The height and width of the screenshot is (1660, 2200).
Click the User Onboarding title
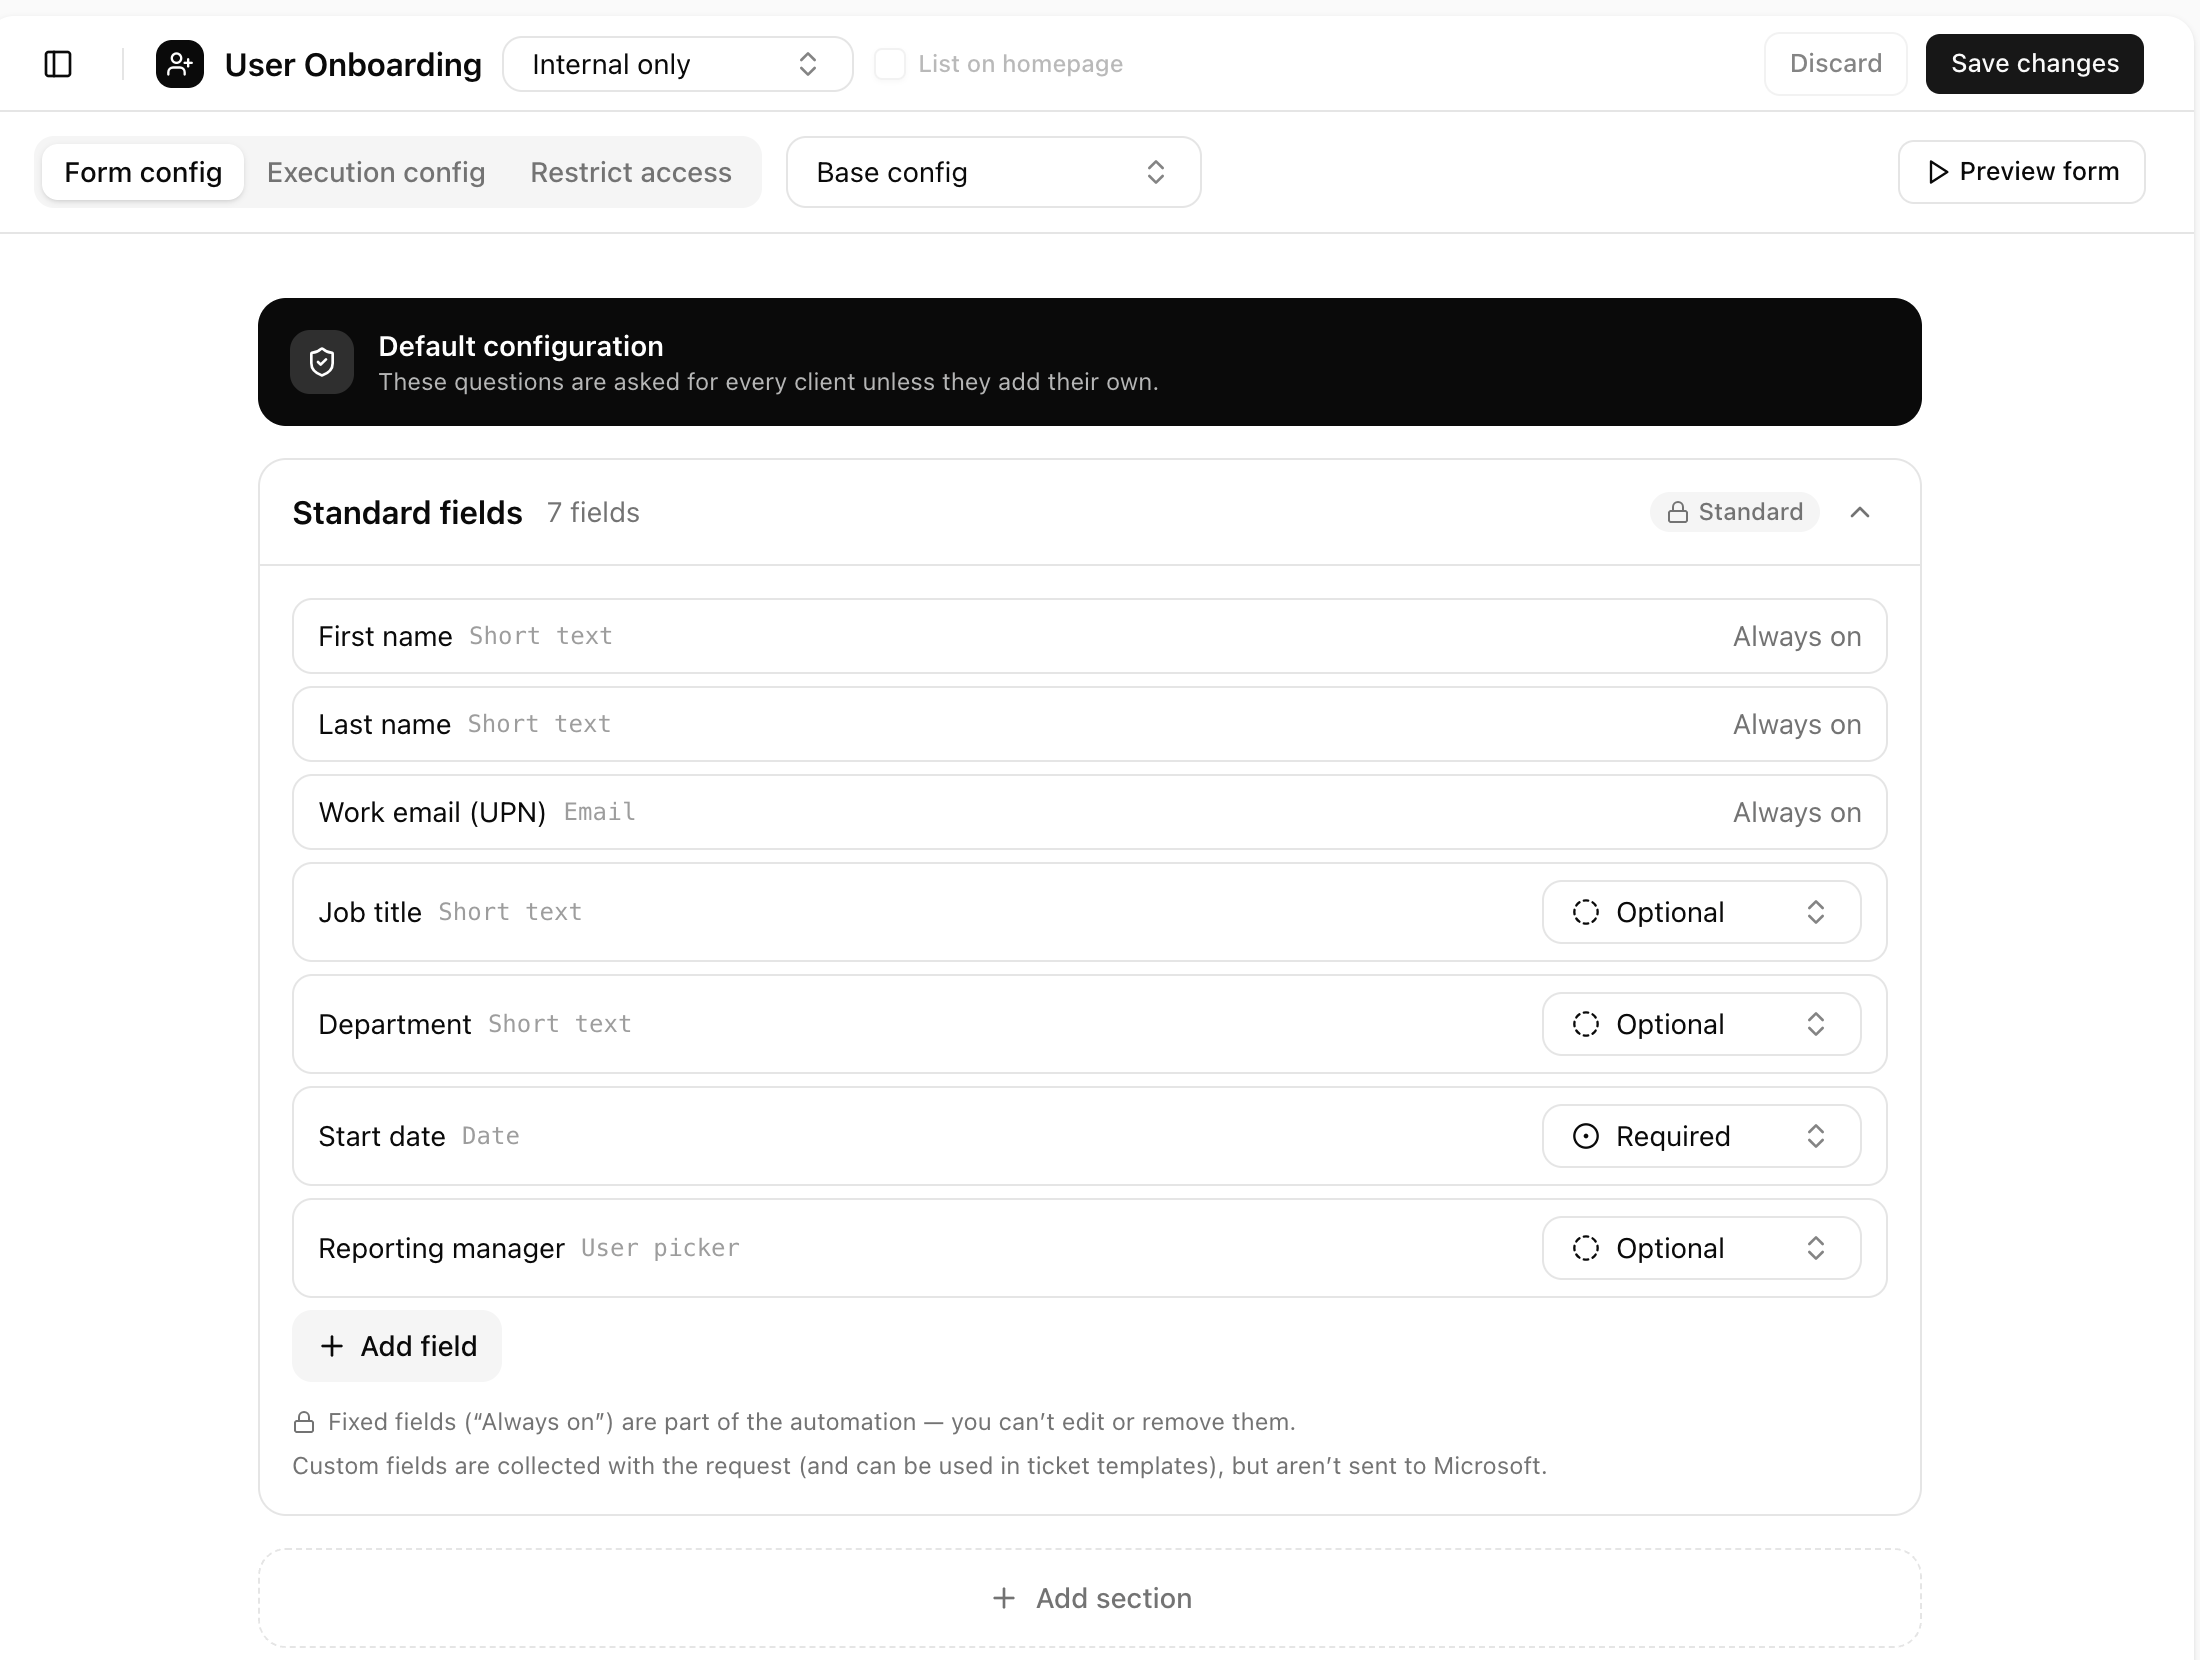(x=353, y=64)
